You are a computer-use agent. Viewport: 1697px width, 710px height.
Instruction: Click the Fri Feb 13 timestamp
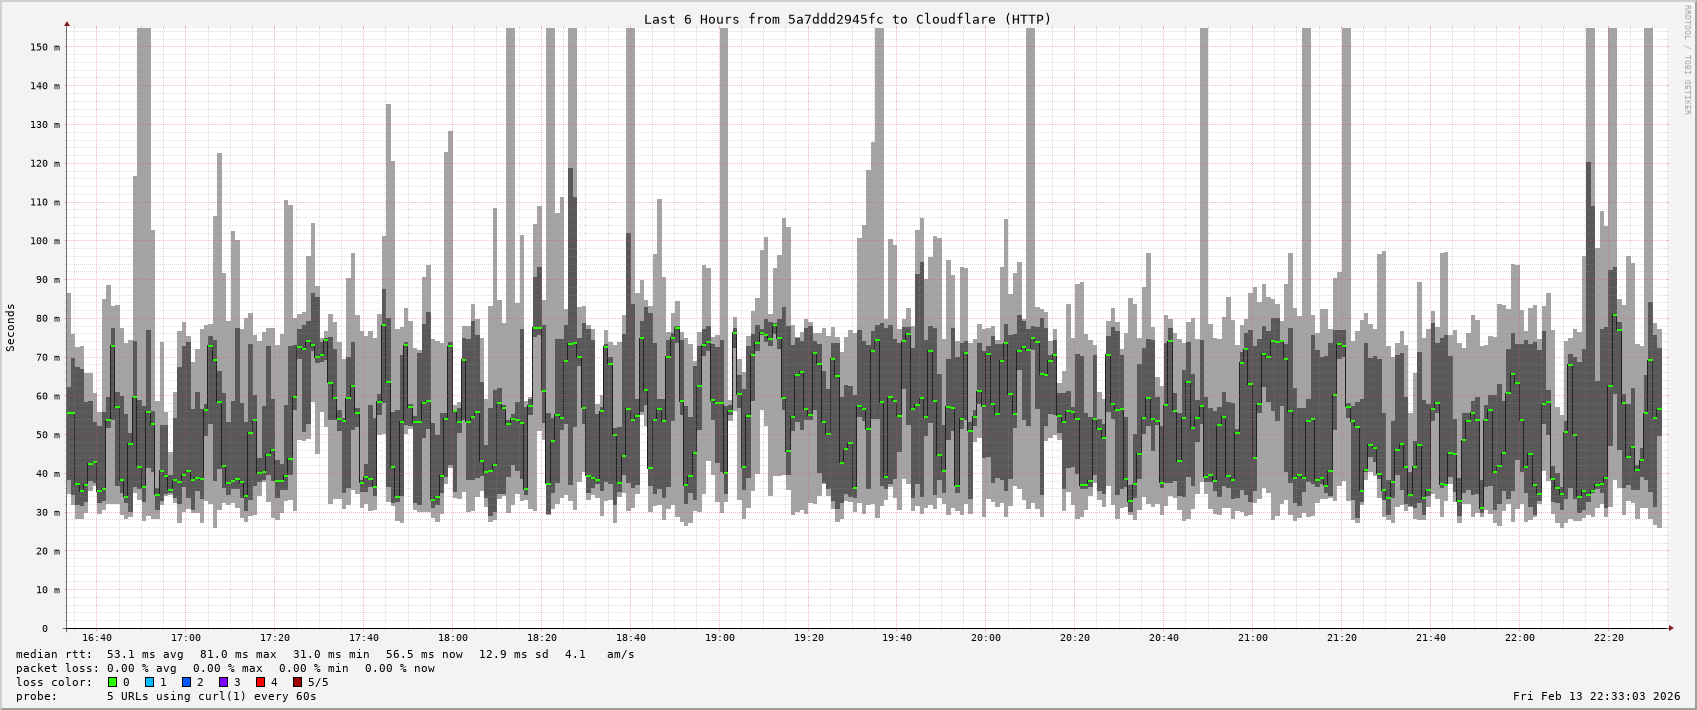[1596, 696]
